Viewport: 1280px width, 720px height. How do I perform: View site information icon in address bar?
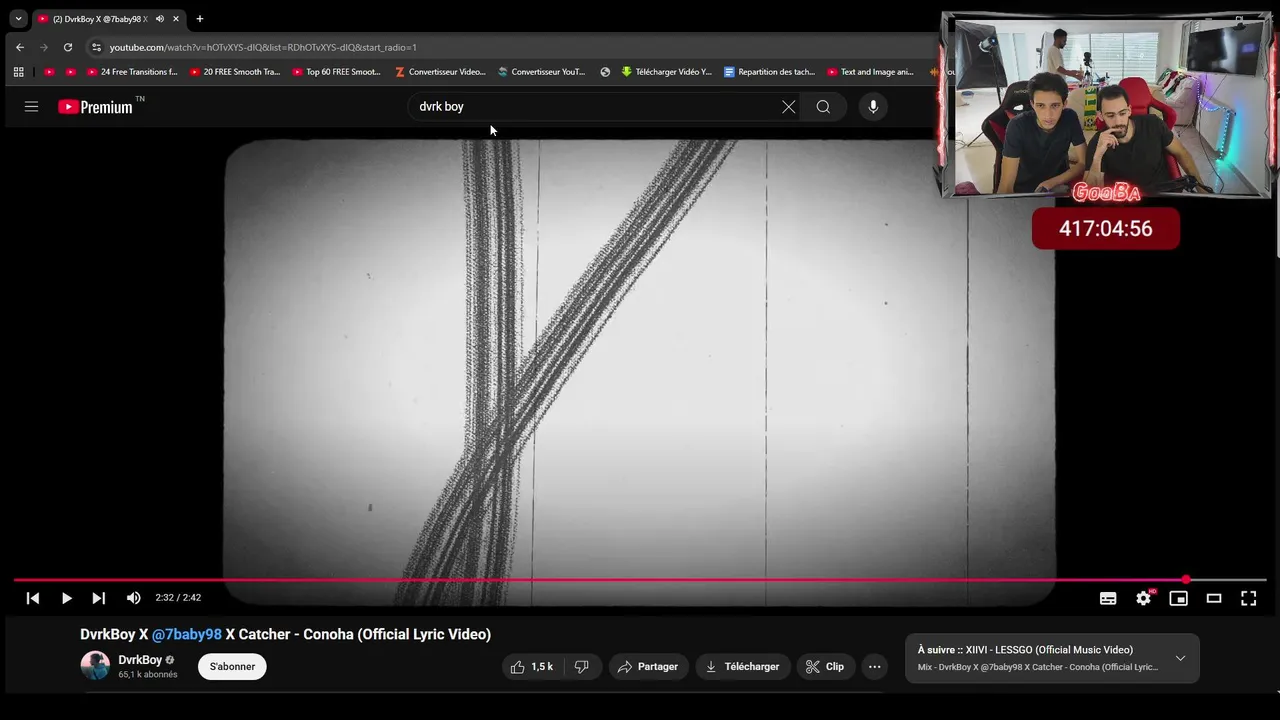pyautogui.click(x=95, y=47)
